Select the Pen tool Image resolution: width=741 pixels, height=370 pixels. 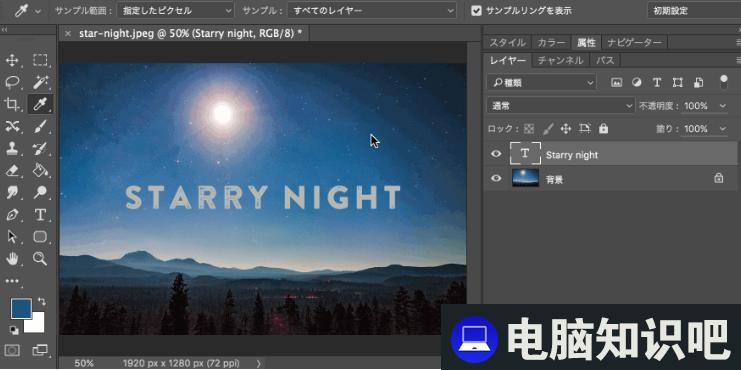pyautogui.click(x=12, y=215)
